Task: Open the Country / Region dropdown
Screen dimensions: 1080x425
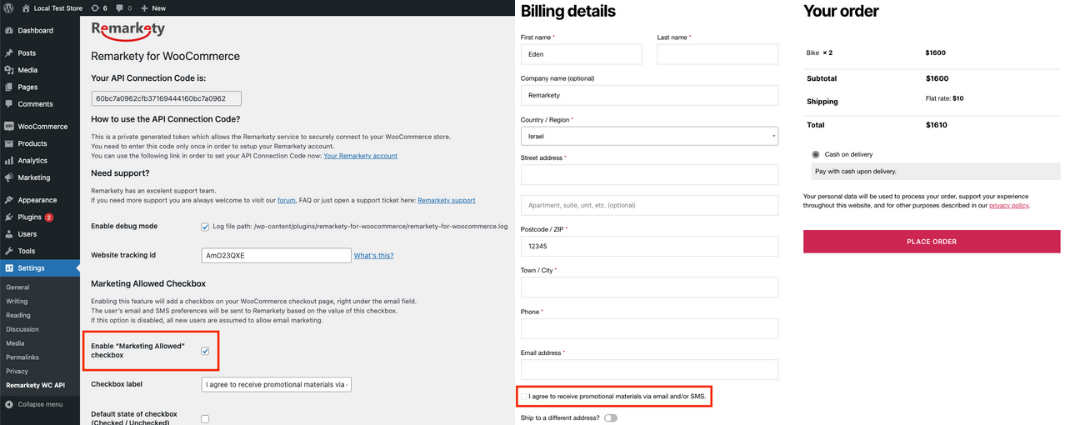Action: tap(650, 136)
